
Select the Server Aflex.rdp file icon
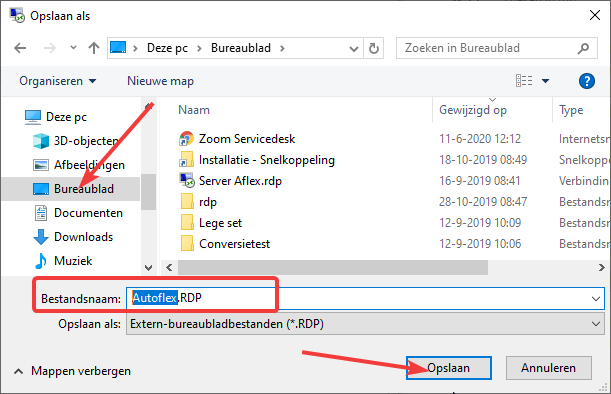187,180
